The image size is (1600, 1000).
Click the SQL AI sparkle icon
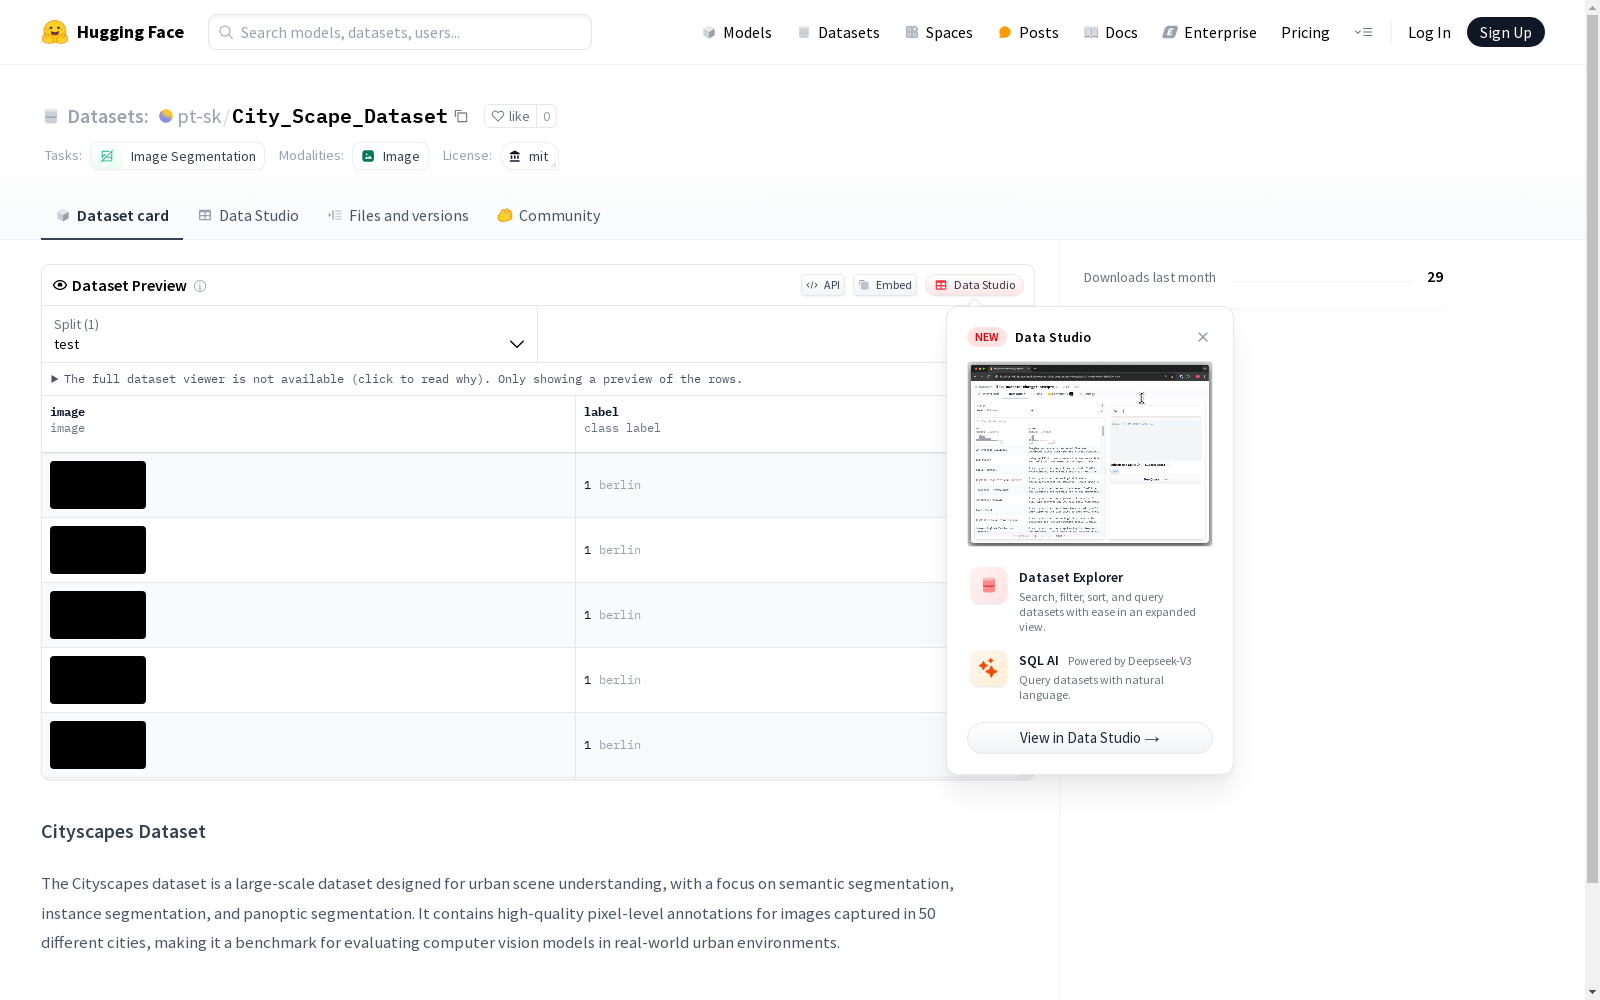(x=989, y=668)
